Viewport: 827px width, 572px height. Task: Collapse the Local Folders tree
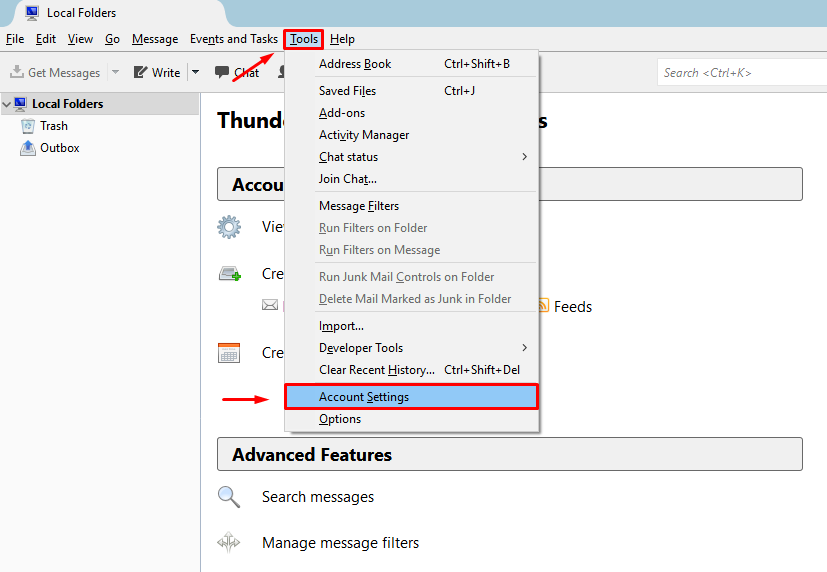coord(7,104)
